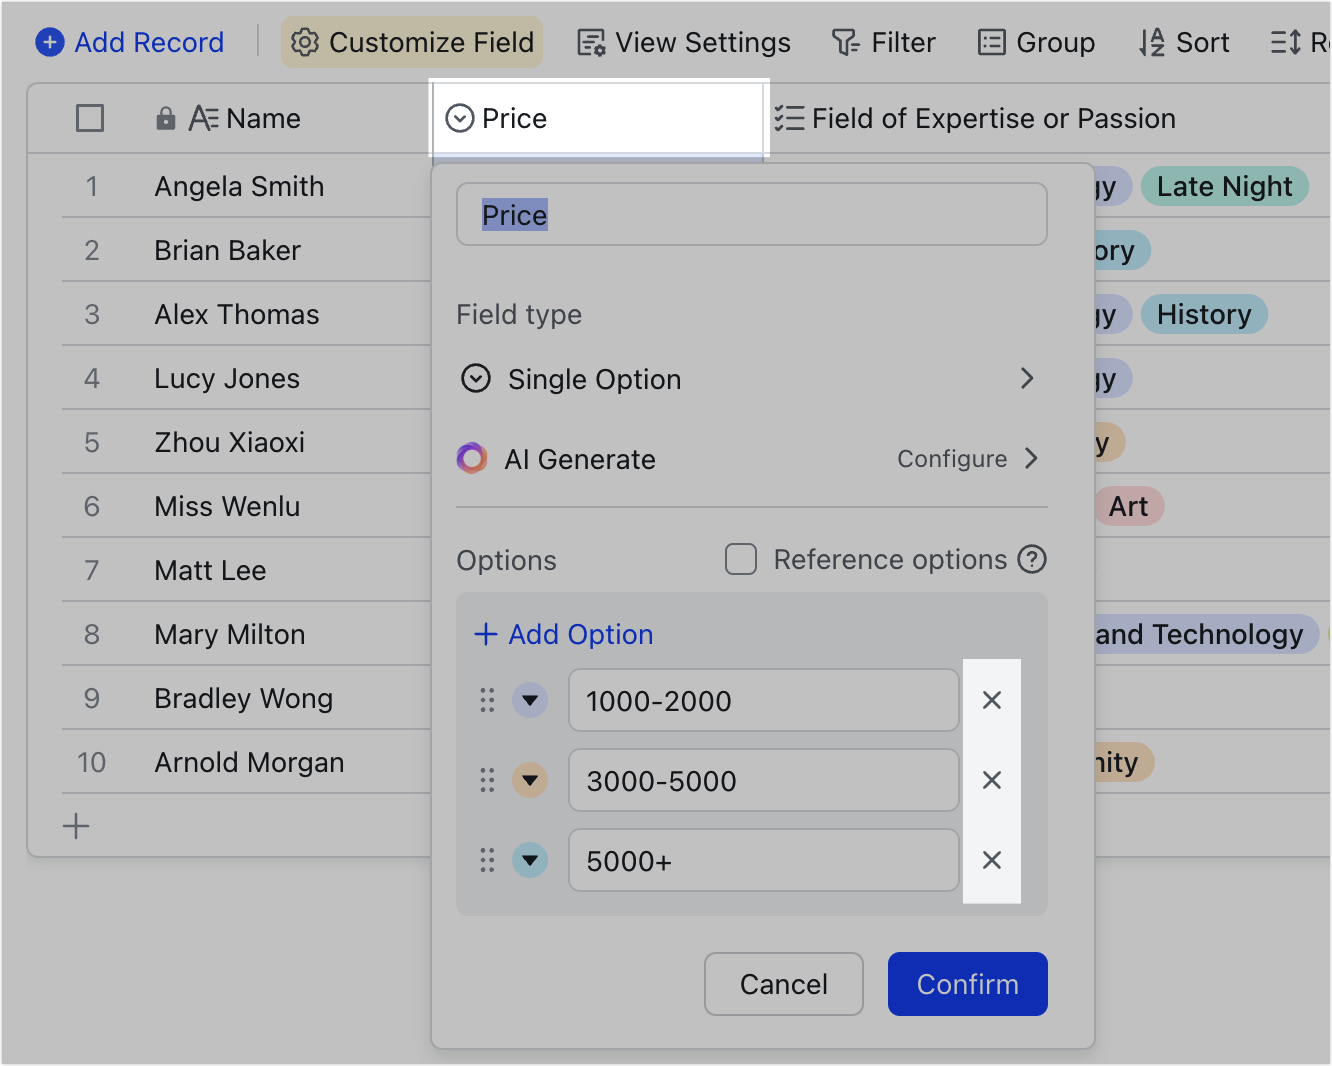Open the color dropdown for 3000-5000 option

click(530, 781)
